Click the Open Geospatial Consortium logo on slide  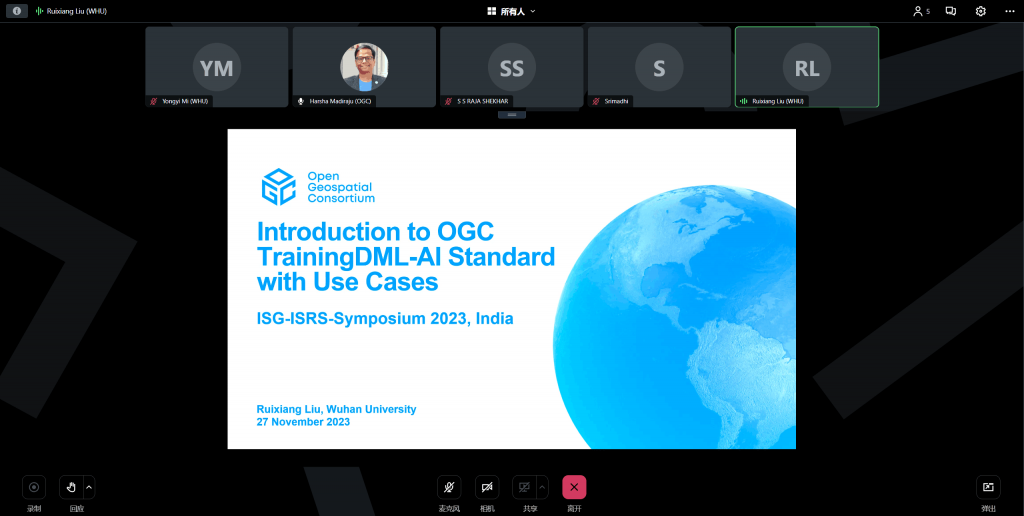(x=318, y=187)
